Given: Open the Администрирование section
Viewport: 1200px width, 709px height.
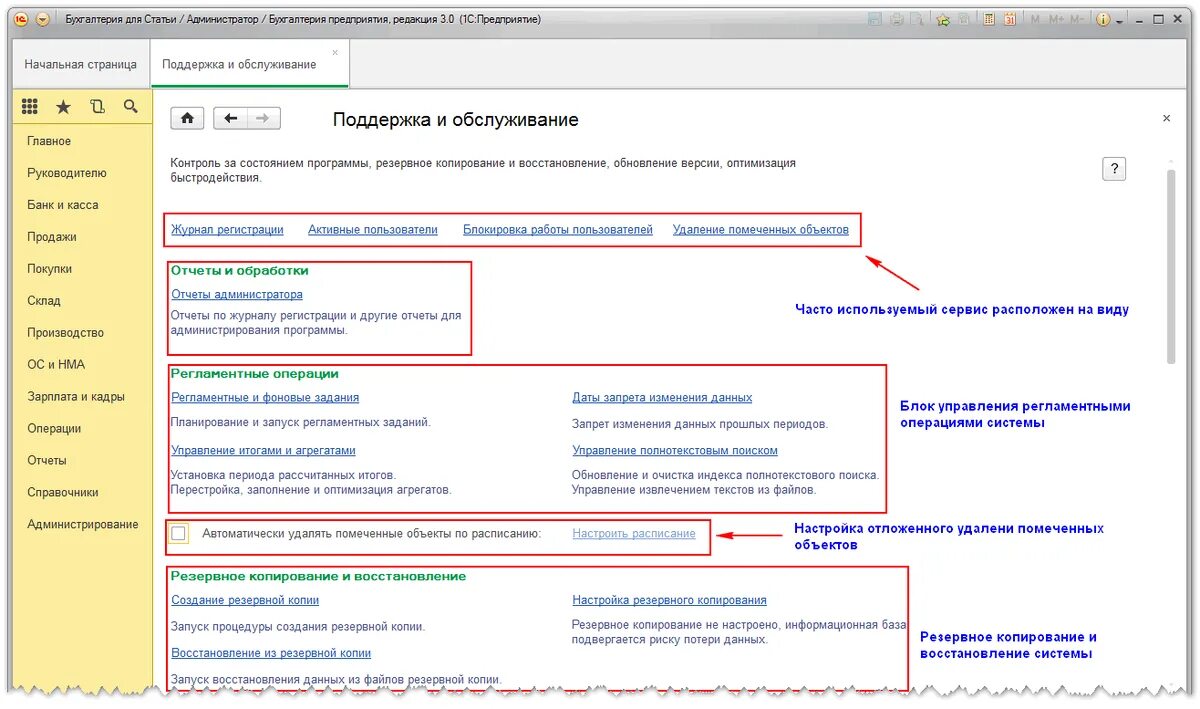Looking at the screenshot, I should 83,525.
